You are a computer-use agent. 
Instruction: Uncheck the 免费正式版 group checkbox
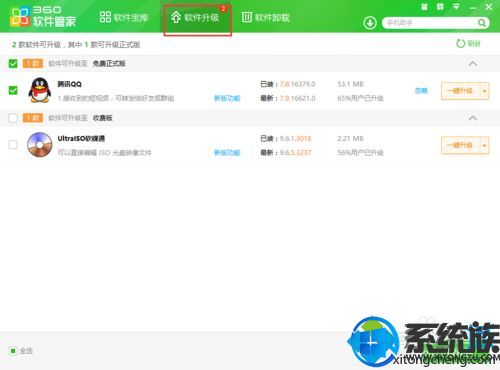(x=13, y=63)
